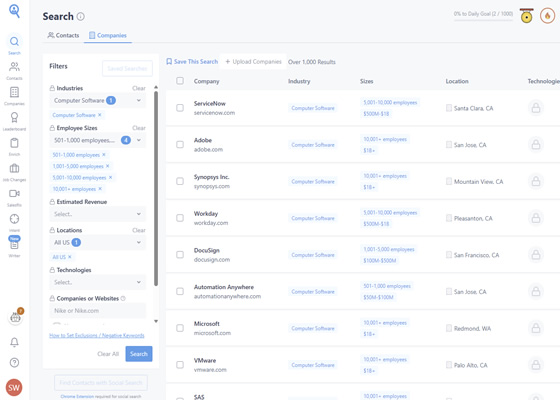Remove the 10,001+ employees filter tag
This screenshot has height=400, width=560.
[100, 189]
